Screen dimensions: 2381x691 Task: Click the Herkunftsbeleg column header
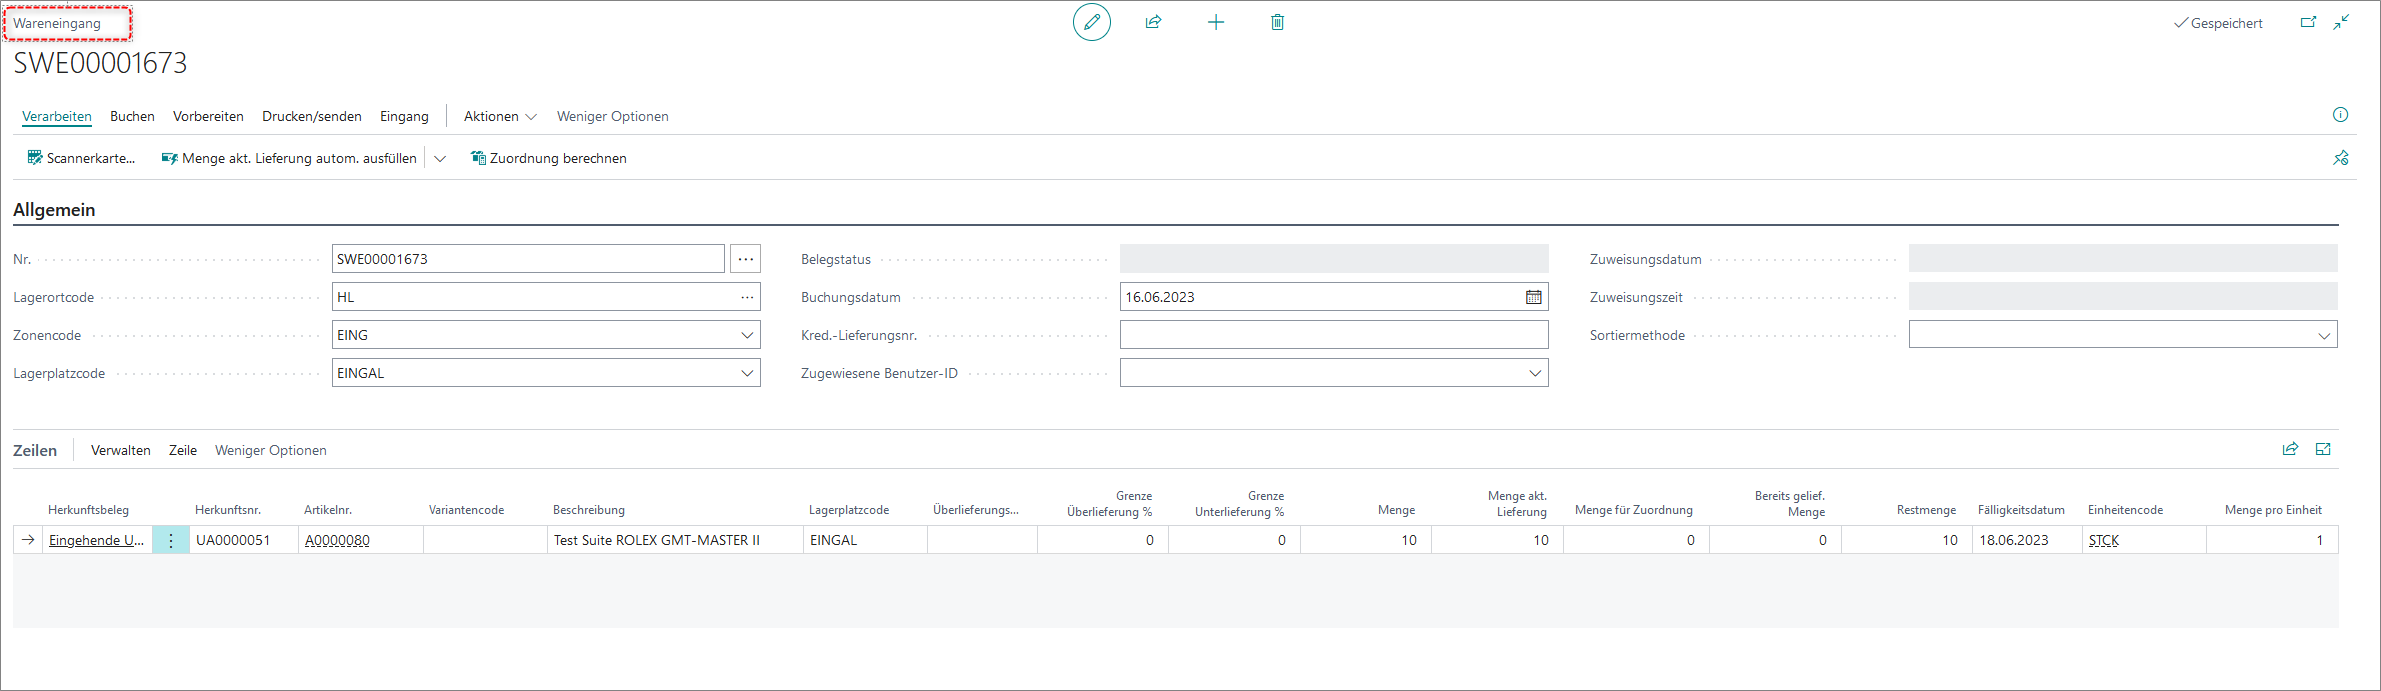click(88, 510)
